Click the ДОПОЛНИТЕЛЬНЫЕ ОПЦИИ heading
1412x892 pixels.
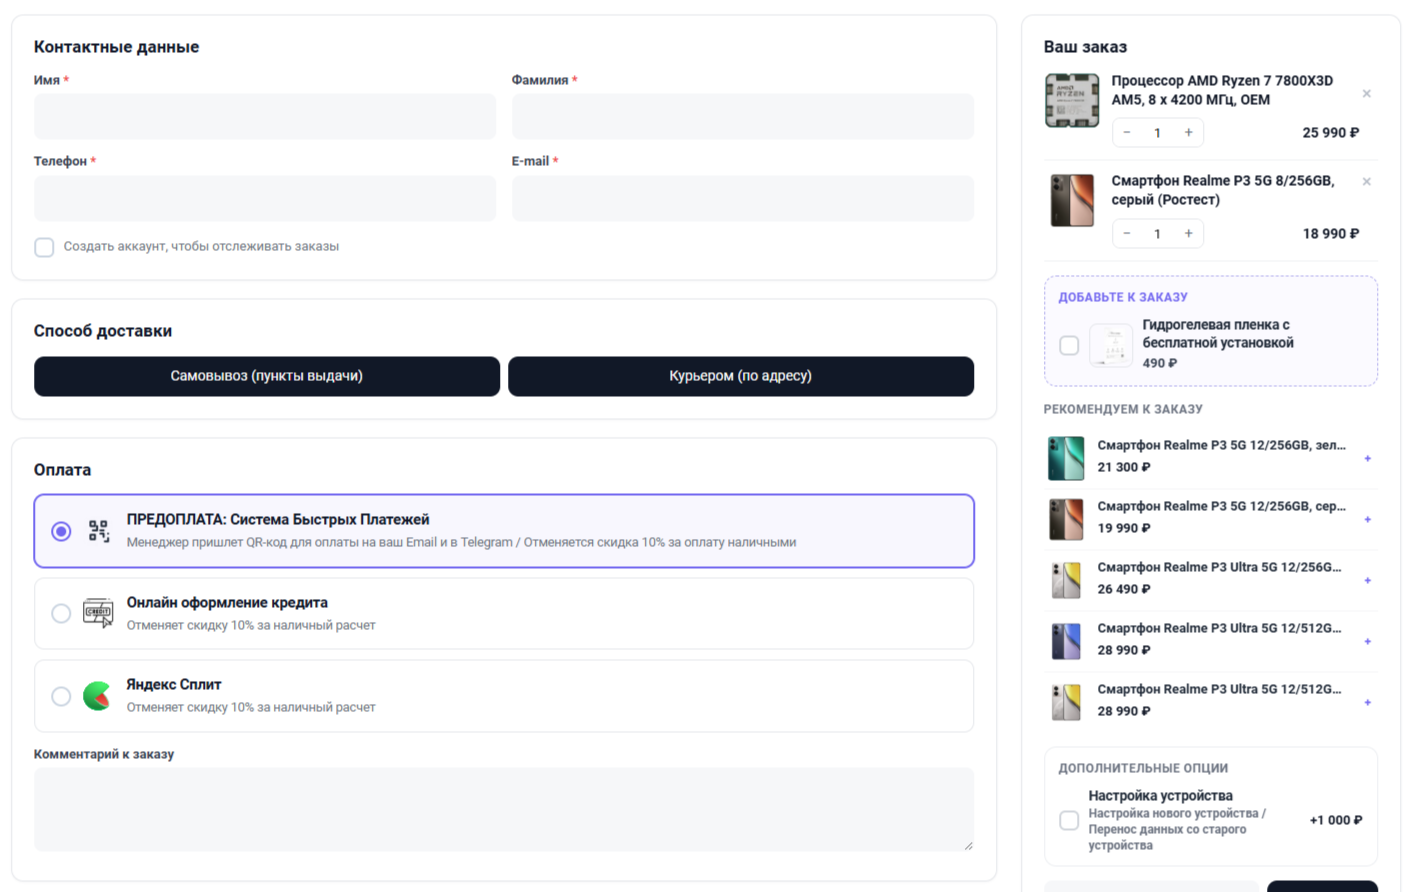(1143, 768)
